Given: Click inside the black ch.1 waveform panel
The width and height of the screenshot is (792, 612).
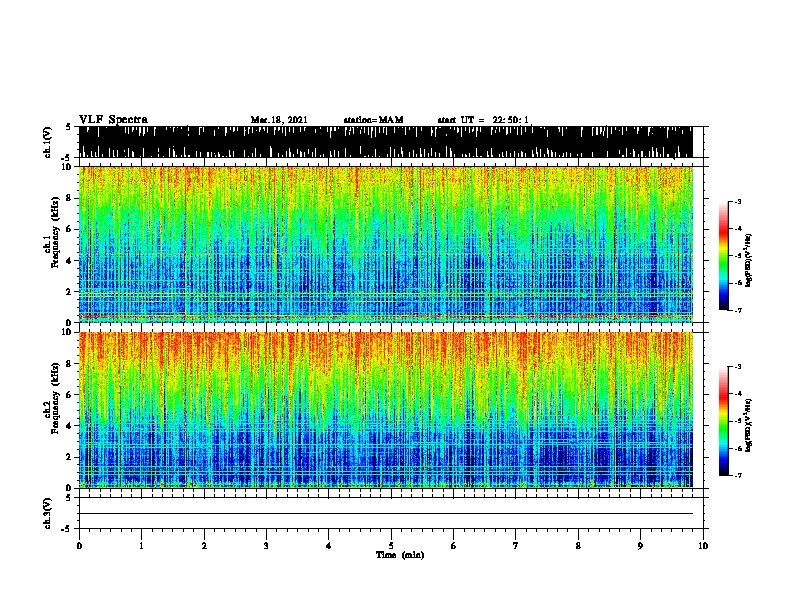Looking at the screenshot, I should pos(385,142).
